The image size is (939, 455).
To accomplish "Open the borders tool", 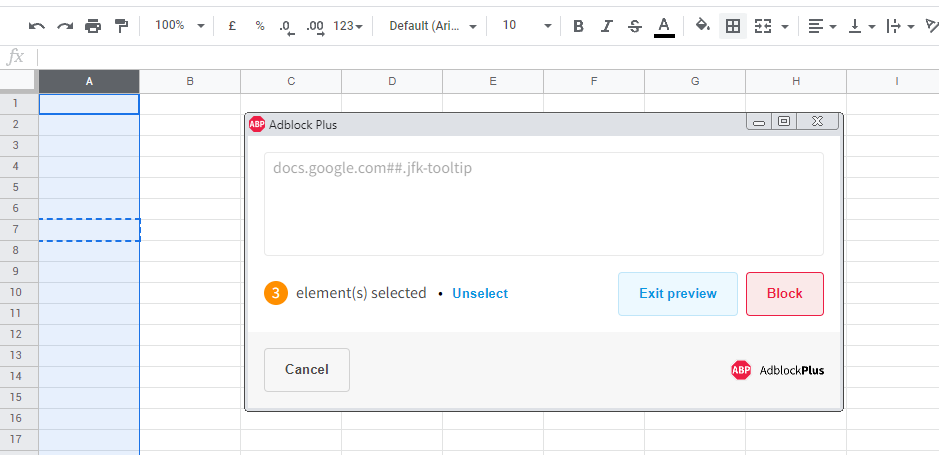I will (x=733, y=26).
